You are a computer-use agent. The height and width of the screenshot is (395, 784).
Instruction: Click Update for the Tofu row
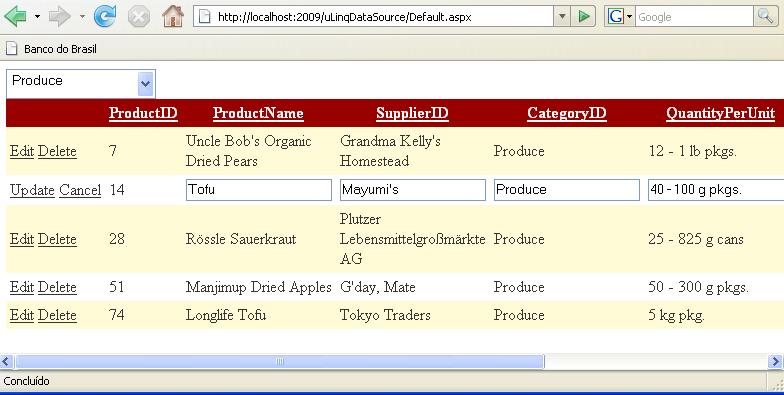[x=32, y=190]
